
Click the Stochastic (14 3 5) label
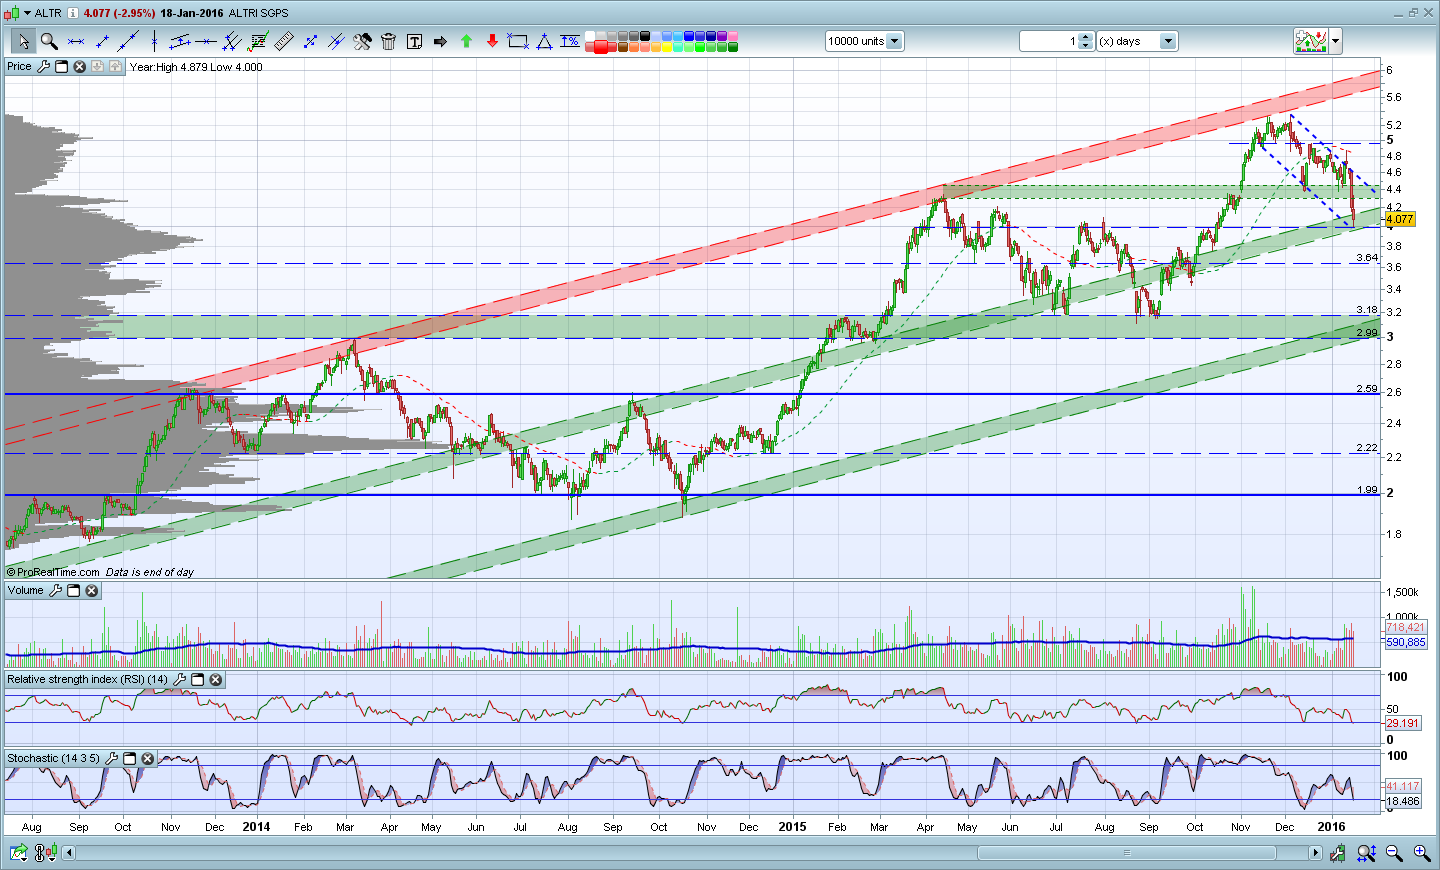(54, 759)
